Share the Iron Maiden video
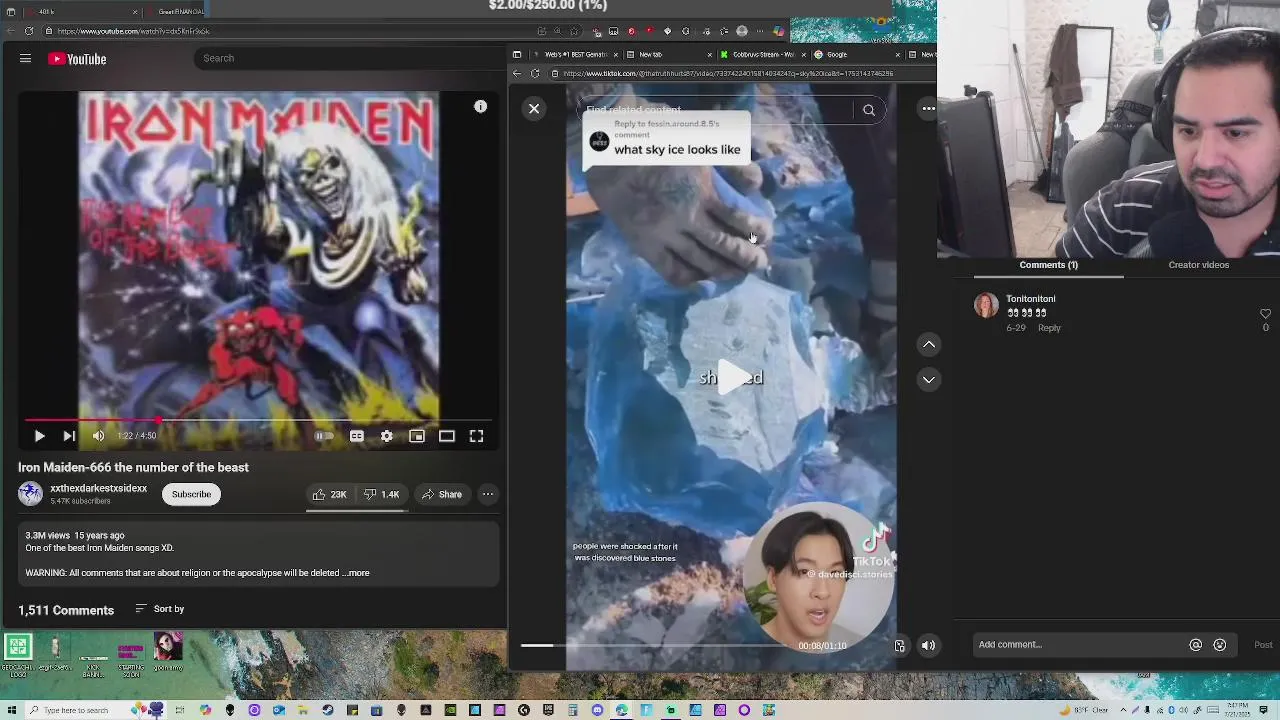This screenshot has width=1280, height=720. [441, 494]
